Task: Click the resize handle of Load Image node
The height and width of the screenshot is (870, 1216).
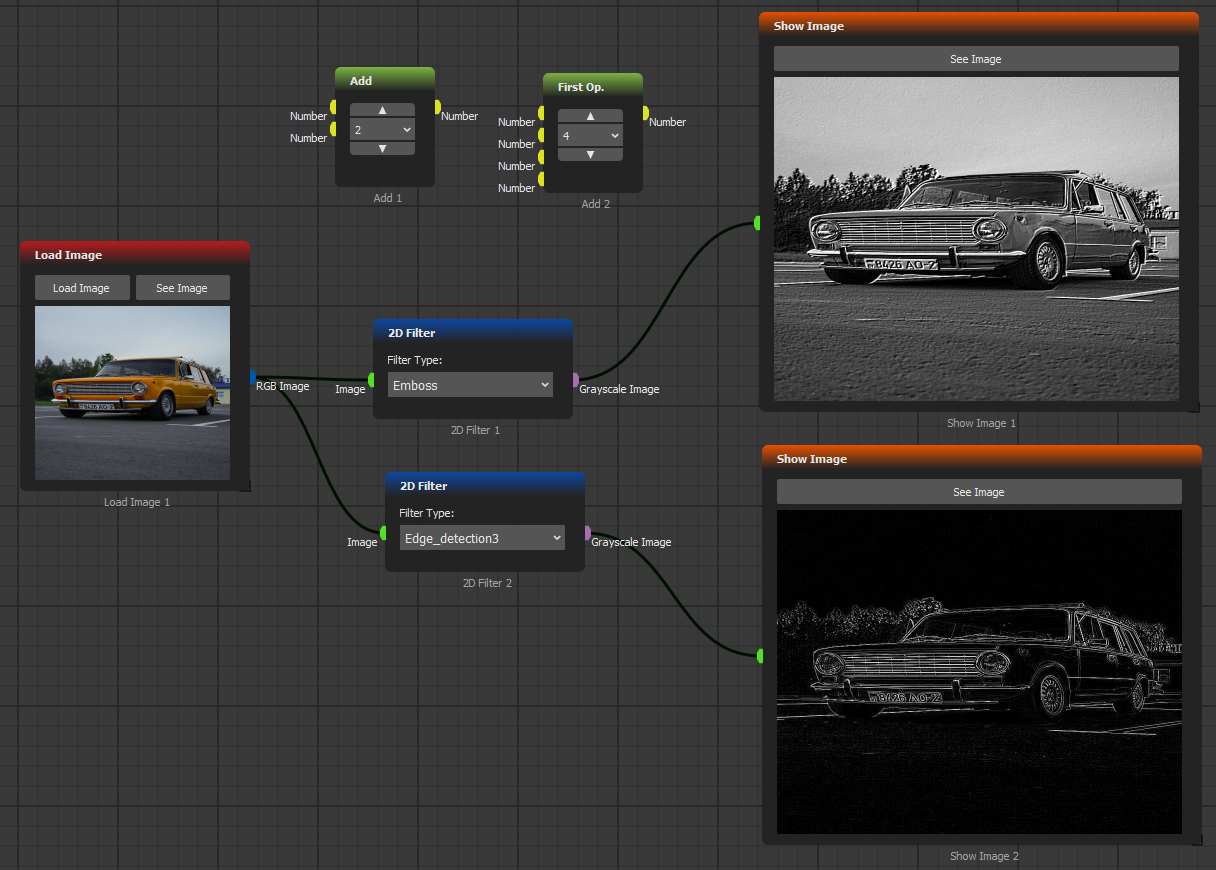Action: pos(244,486)
